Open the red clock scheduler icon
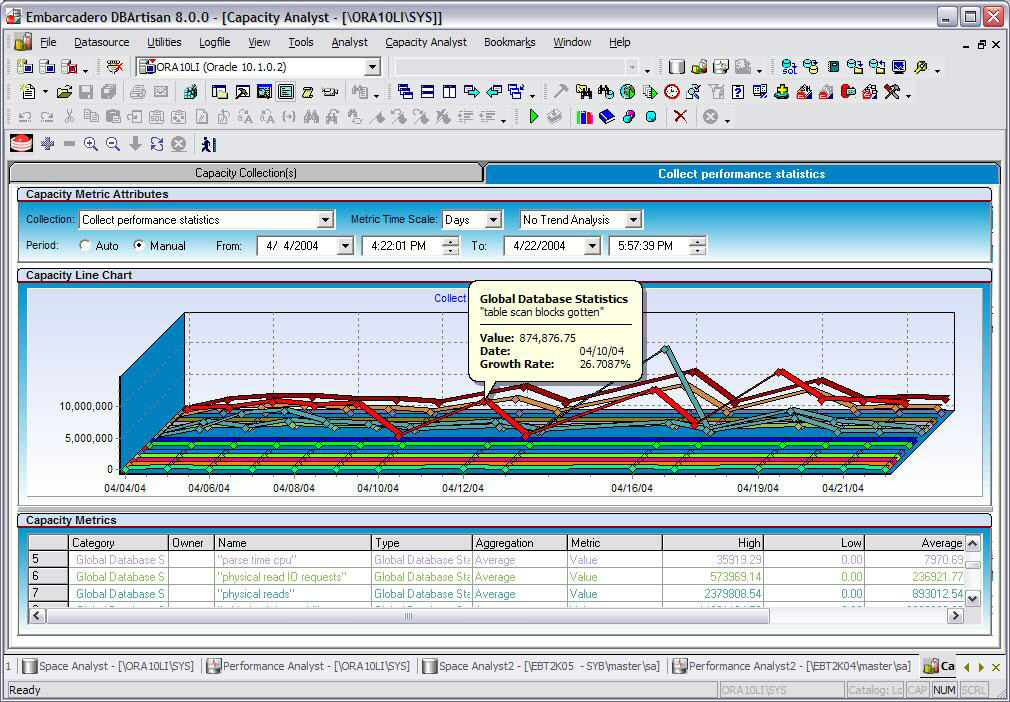 672,92
